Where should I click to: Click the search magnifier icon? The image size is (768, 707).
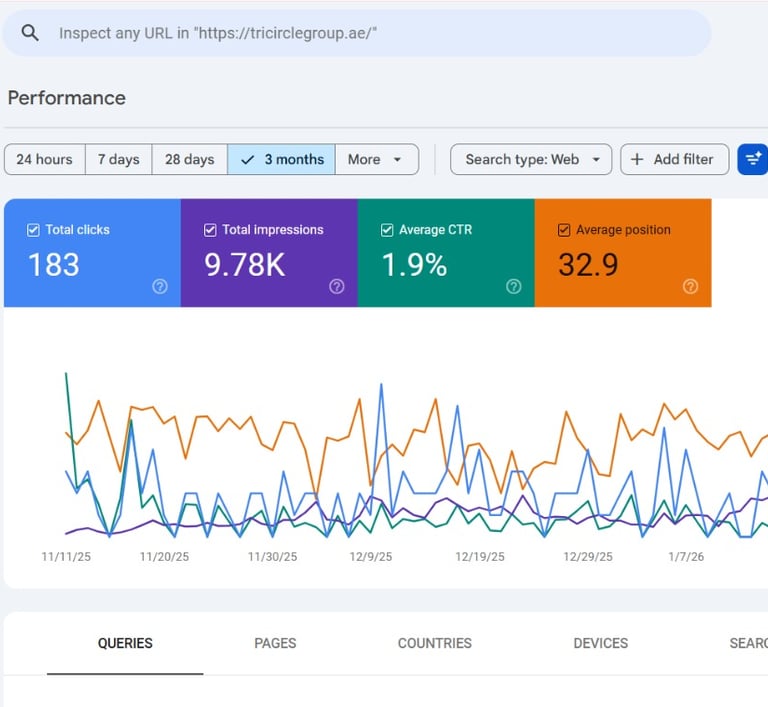point(30,33)
